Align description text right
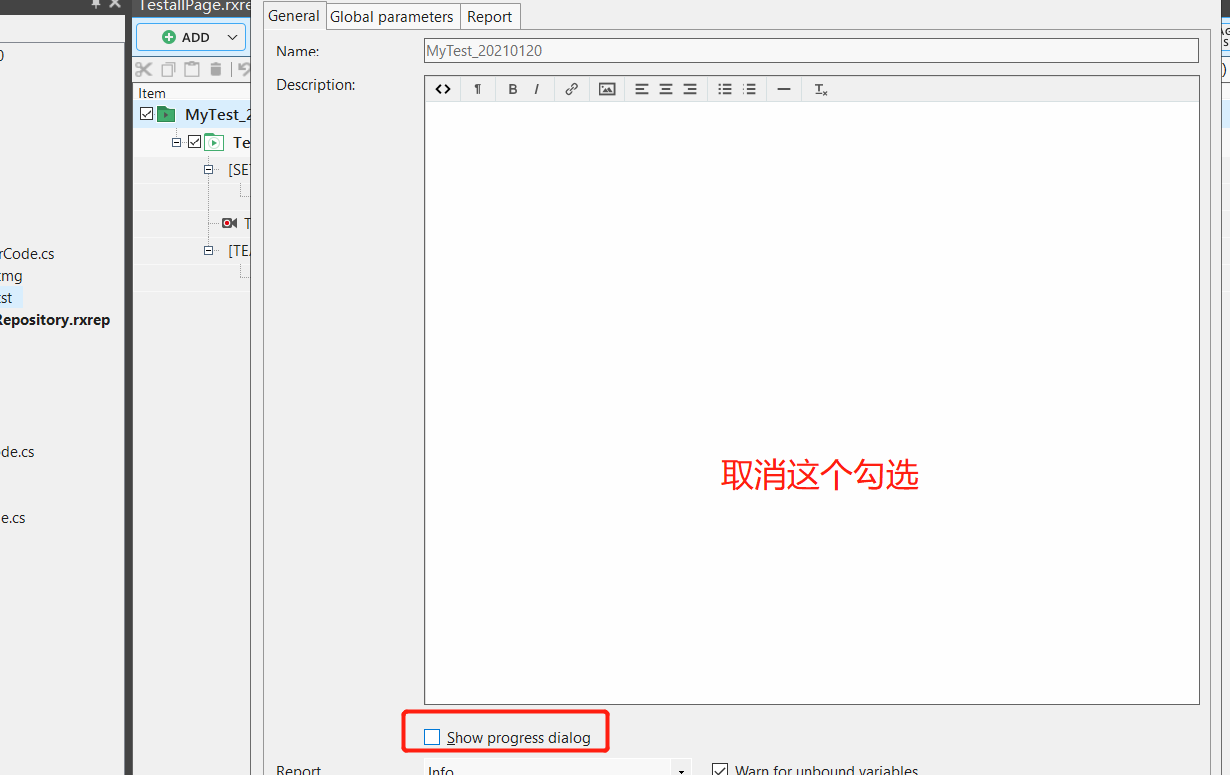1230x775 pixels. coord(690,89)
